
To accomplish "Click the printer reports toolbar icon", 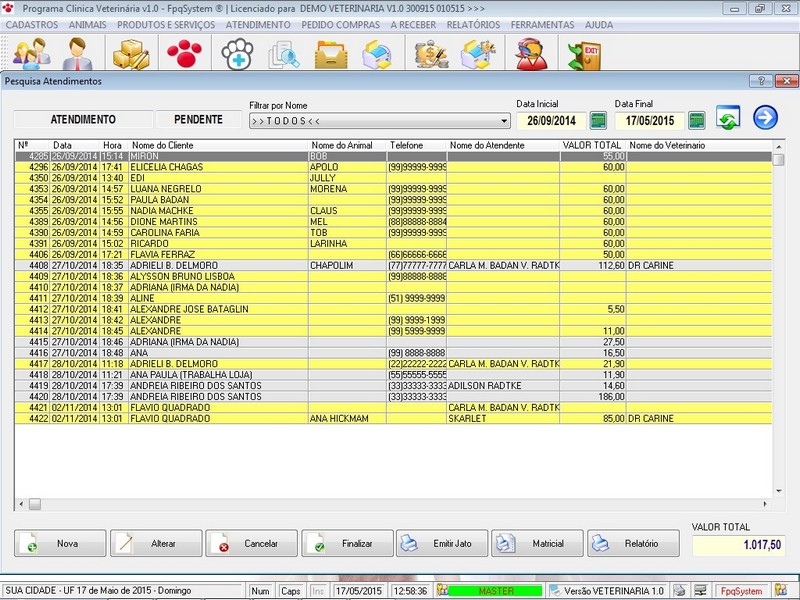I will (478, 54).
